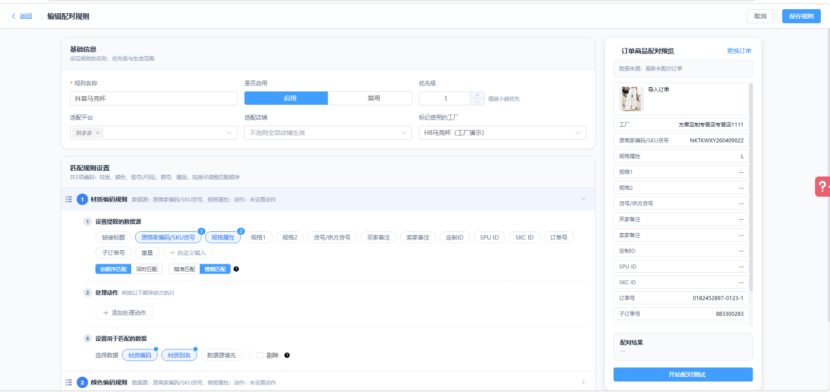Toggle the 订单号 data source tag
The width and height of the screenshot is (830, 392).
click(x=559, y=238)
